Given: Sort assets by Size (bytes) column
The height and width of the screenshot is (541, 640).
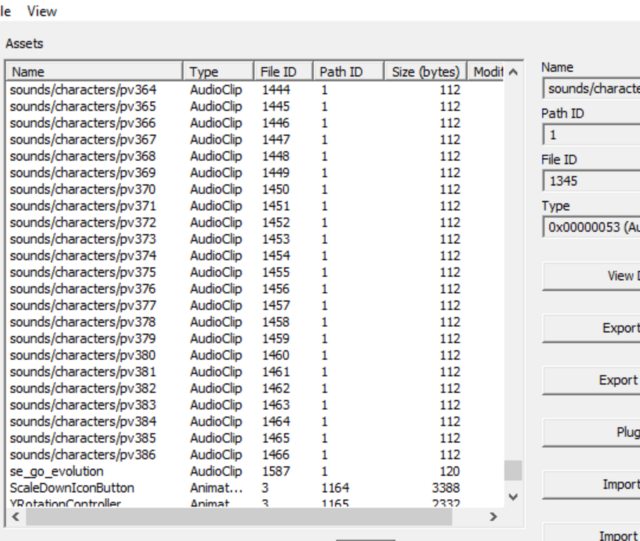Looking at the screenshot, I should [424, 72].
